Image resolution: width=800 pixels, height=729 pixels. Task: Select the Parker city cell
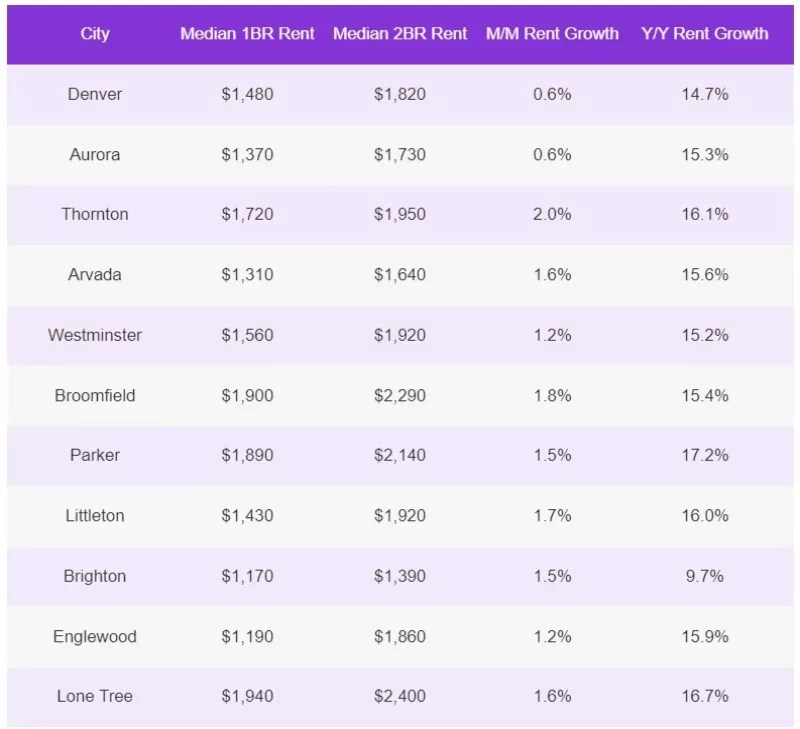pos(95,455)
